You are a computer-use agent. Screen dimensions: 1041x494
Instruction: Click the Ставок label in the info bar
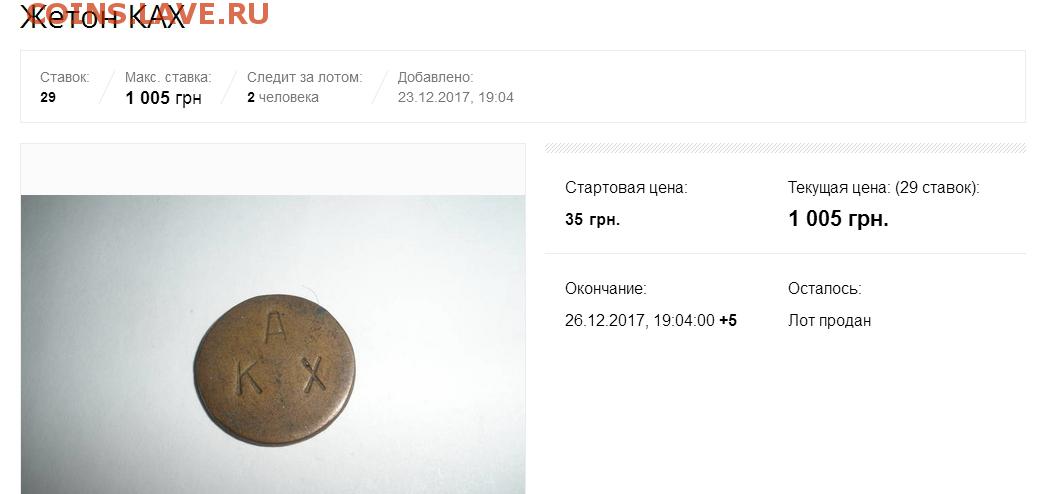click(x=64, y=78)
